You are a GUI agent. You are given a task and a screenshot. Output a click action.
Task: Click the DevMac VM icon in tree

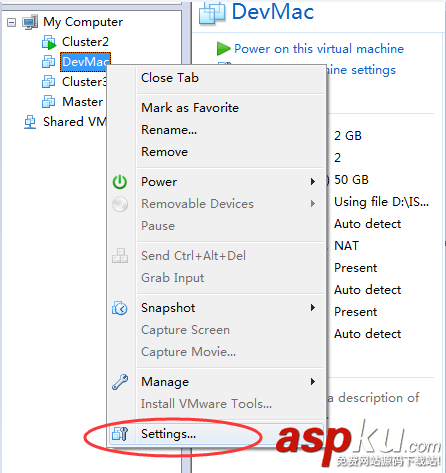click(x=49, y=62)
